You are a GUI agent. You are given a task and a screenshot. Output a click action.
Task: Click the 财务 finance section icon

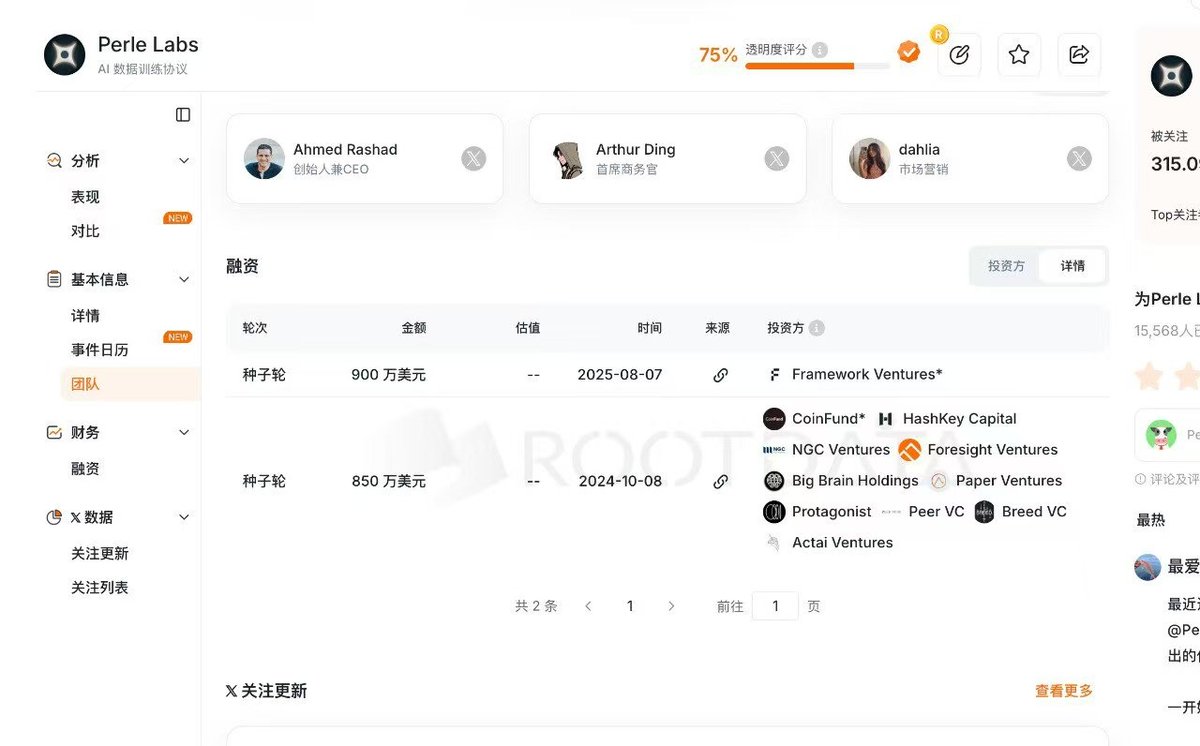54,433
